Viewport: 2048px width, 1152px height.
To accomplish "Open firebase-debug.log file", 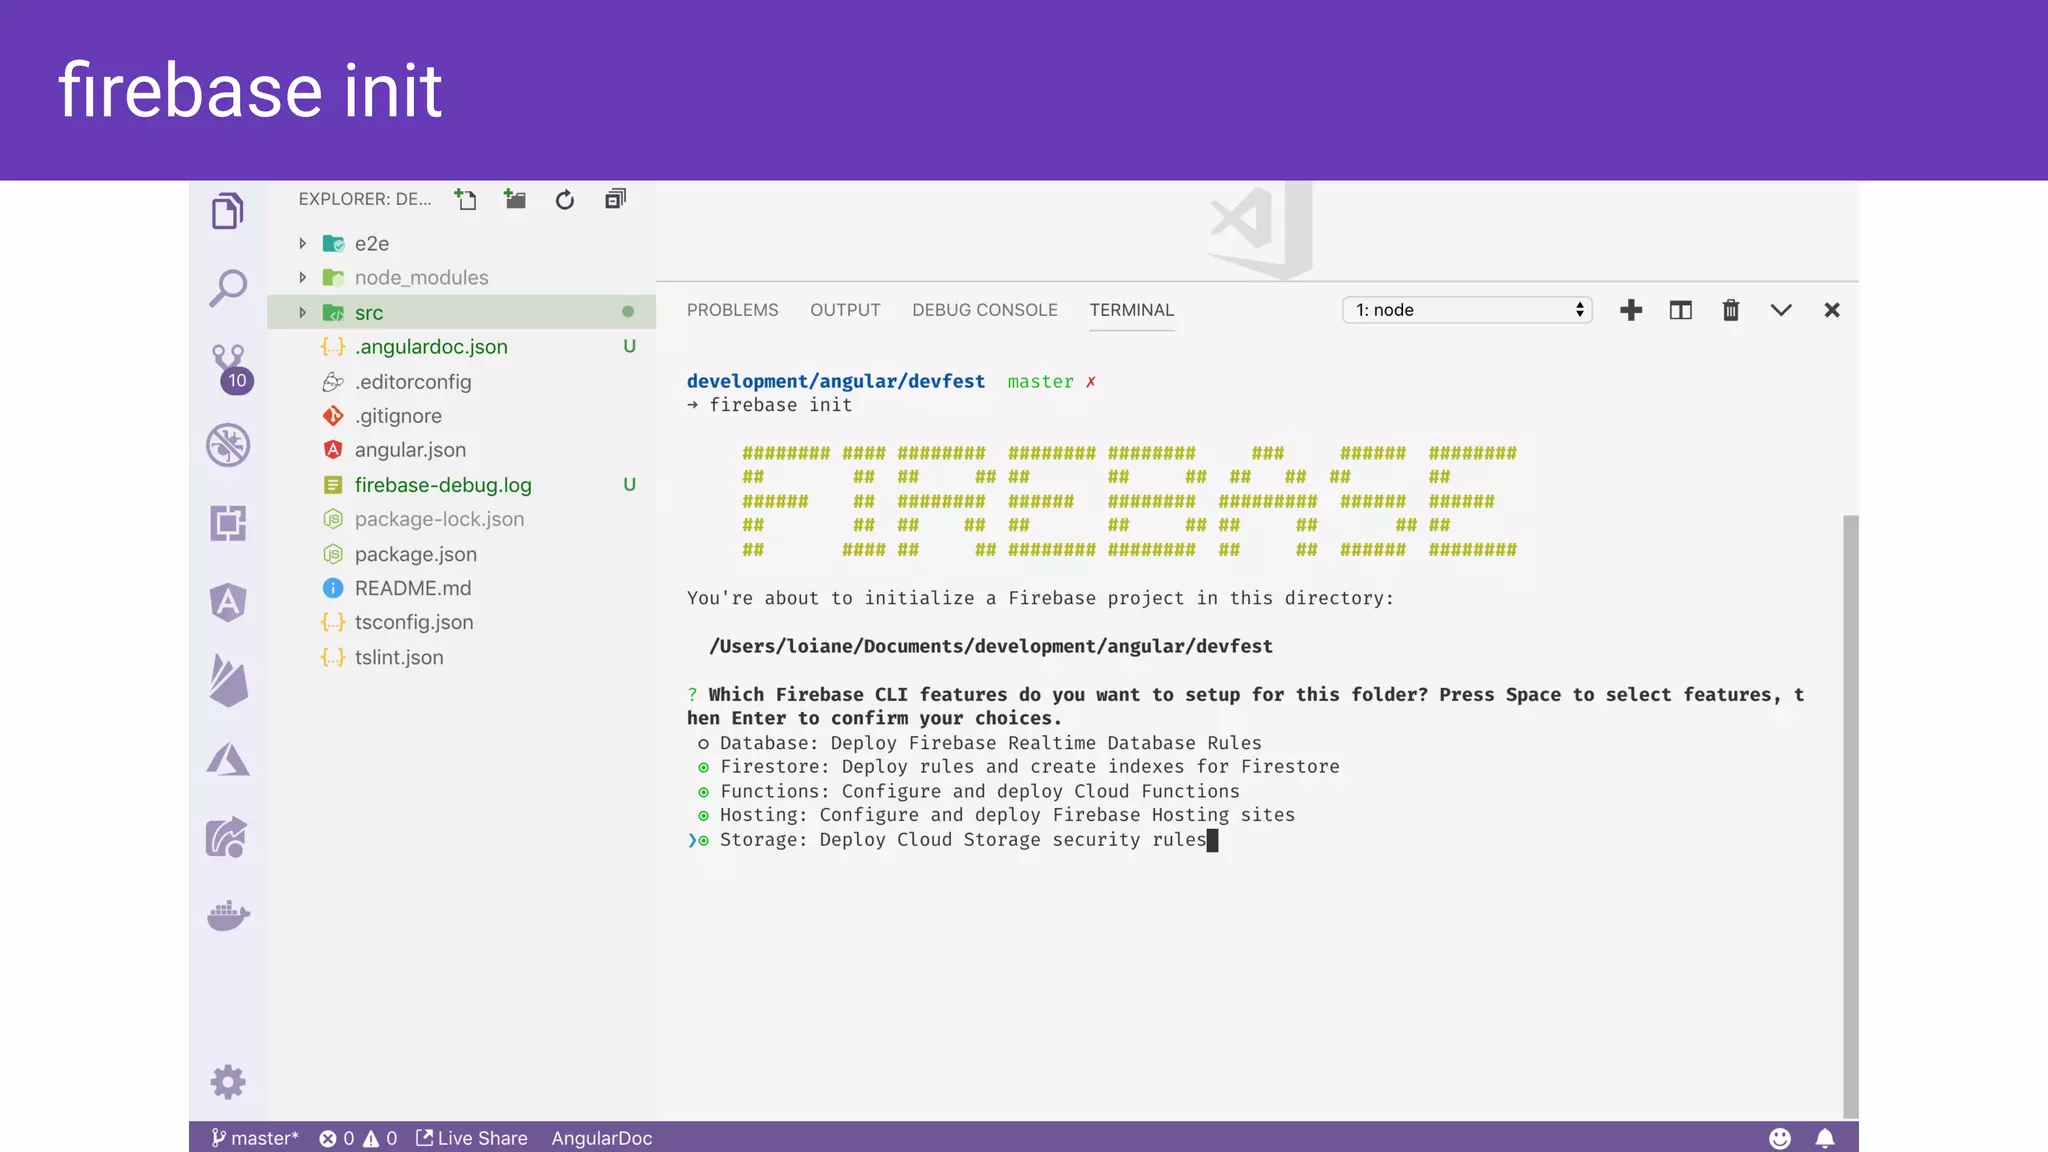I will click(442, 485).
